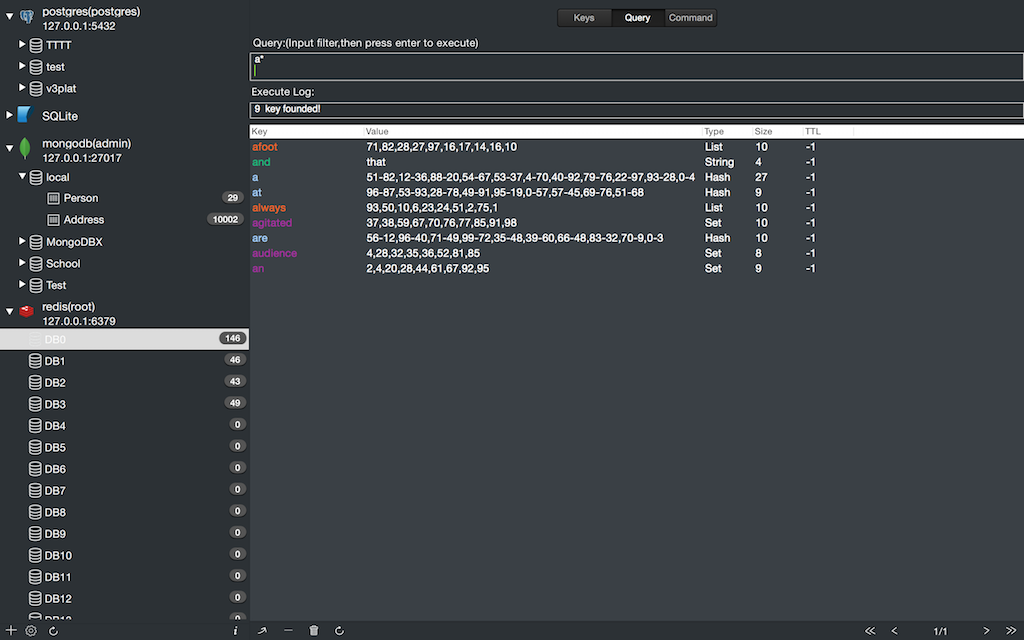Click the Redis root connection icon
This screenshot has height=640, width=1024.
pyautogui.click(x=27, y=312)
